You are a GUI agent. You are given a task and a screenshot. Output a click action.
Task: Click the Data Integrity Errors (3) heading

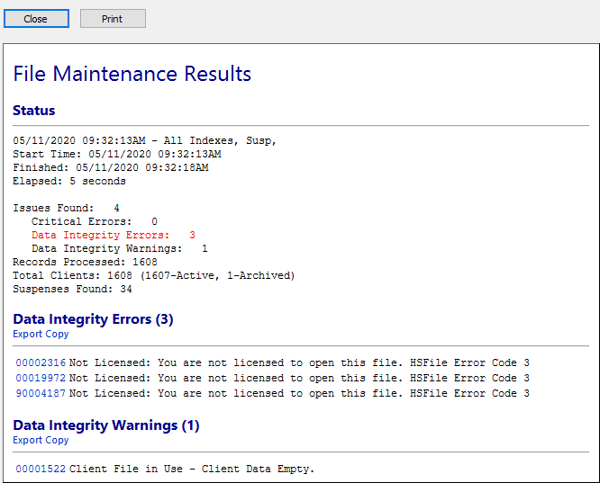click(93, 319)
